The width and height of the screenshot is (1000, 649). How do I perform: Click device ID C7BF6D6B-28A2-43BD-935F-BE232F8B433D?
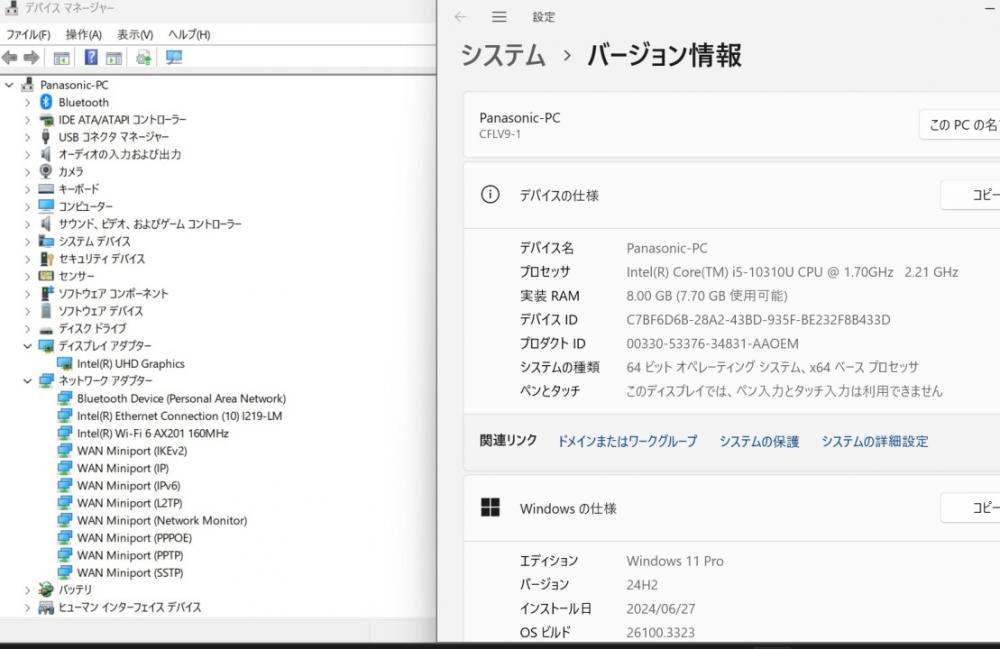[758, 319]
